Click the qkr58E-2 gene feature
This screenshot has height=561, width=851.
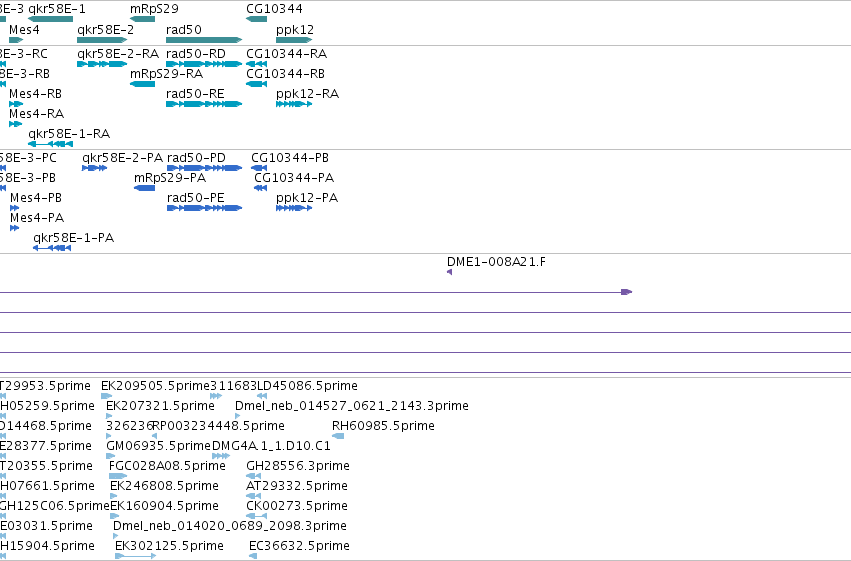(102, 40)
